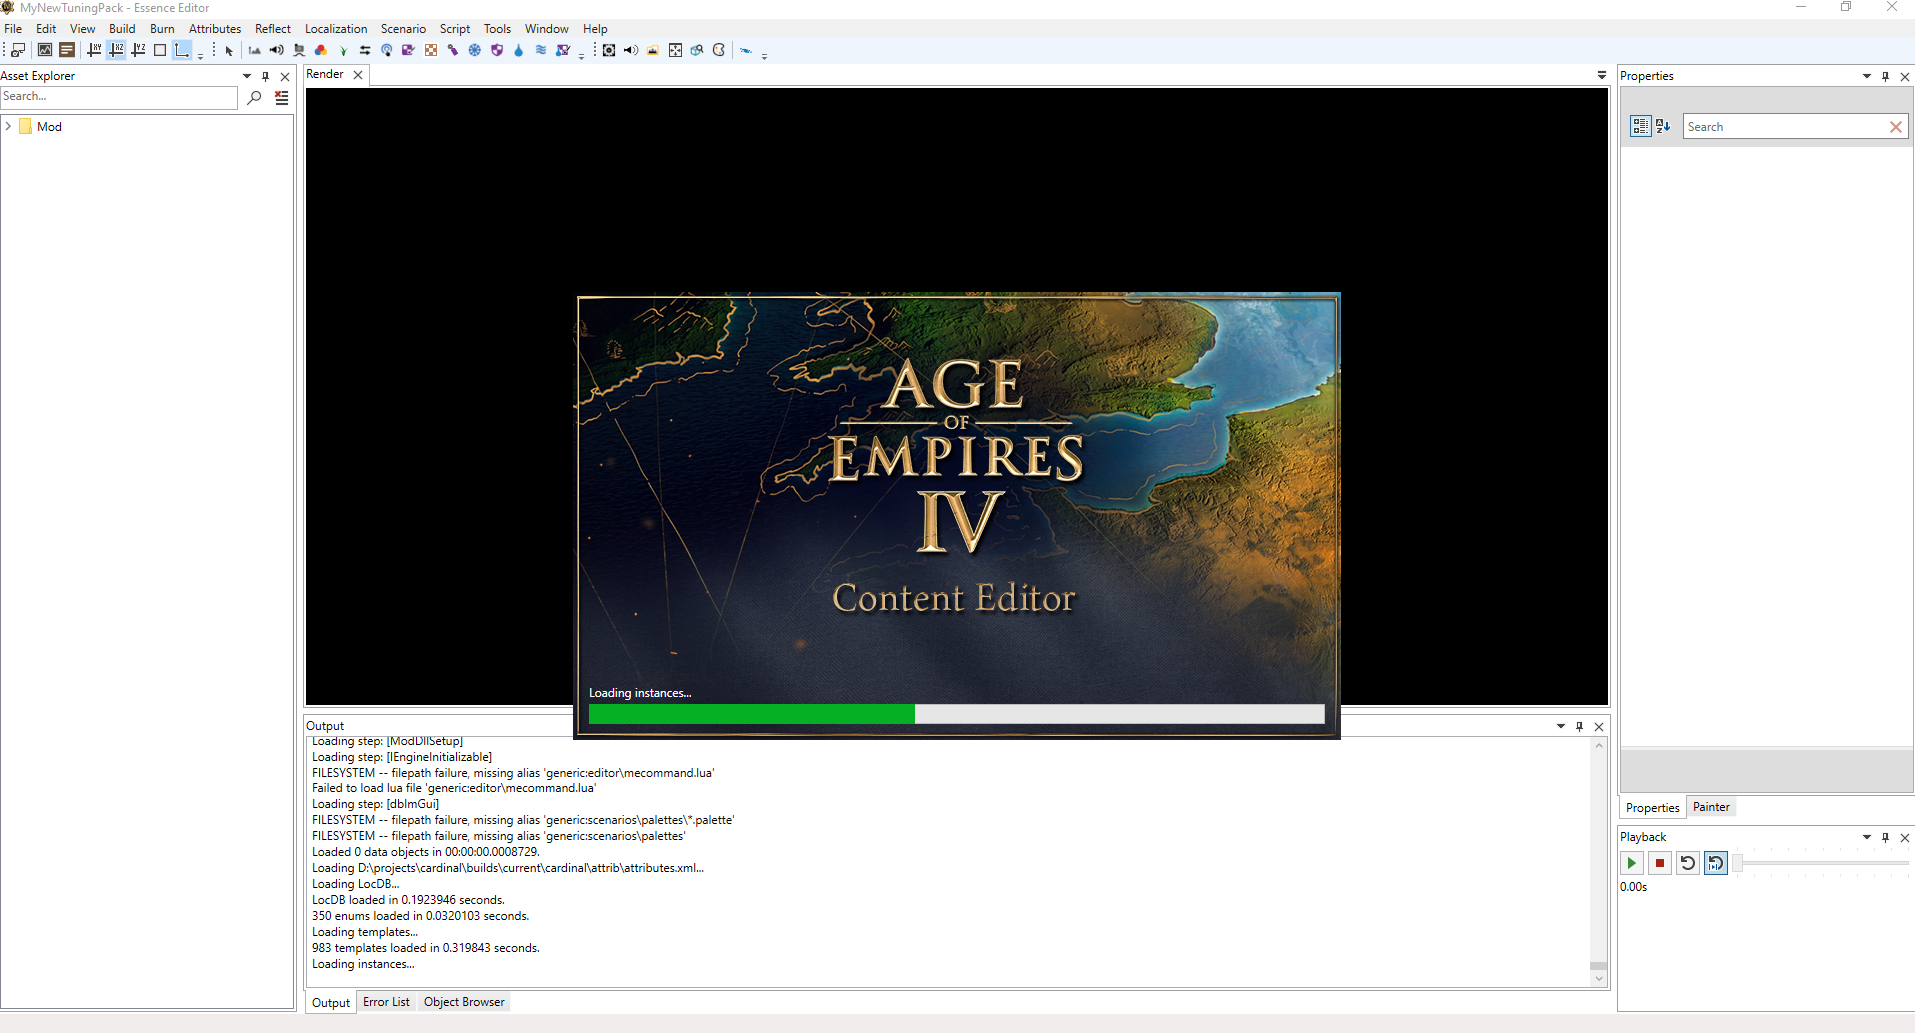This screenshot has width=1915, height=1033.
Task: Click the Playback restart button
Action: (x=1688, y=863)
